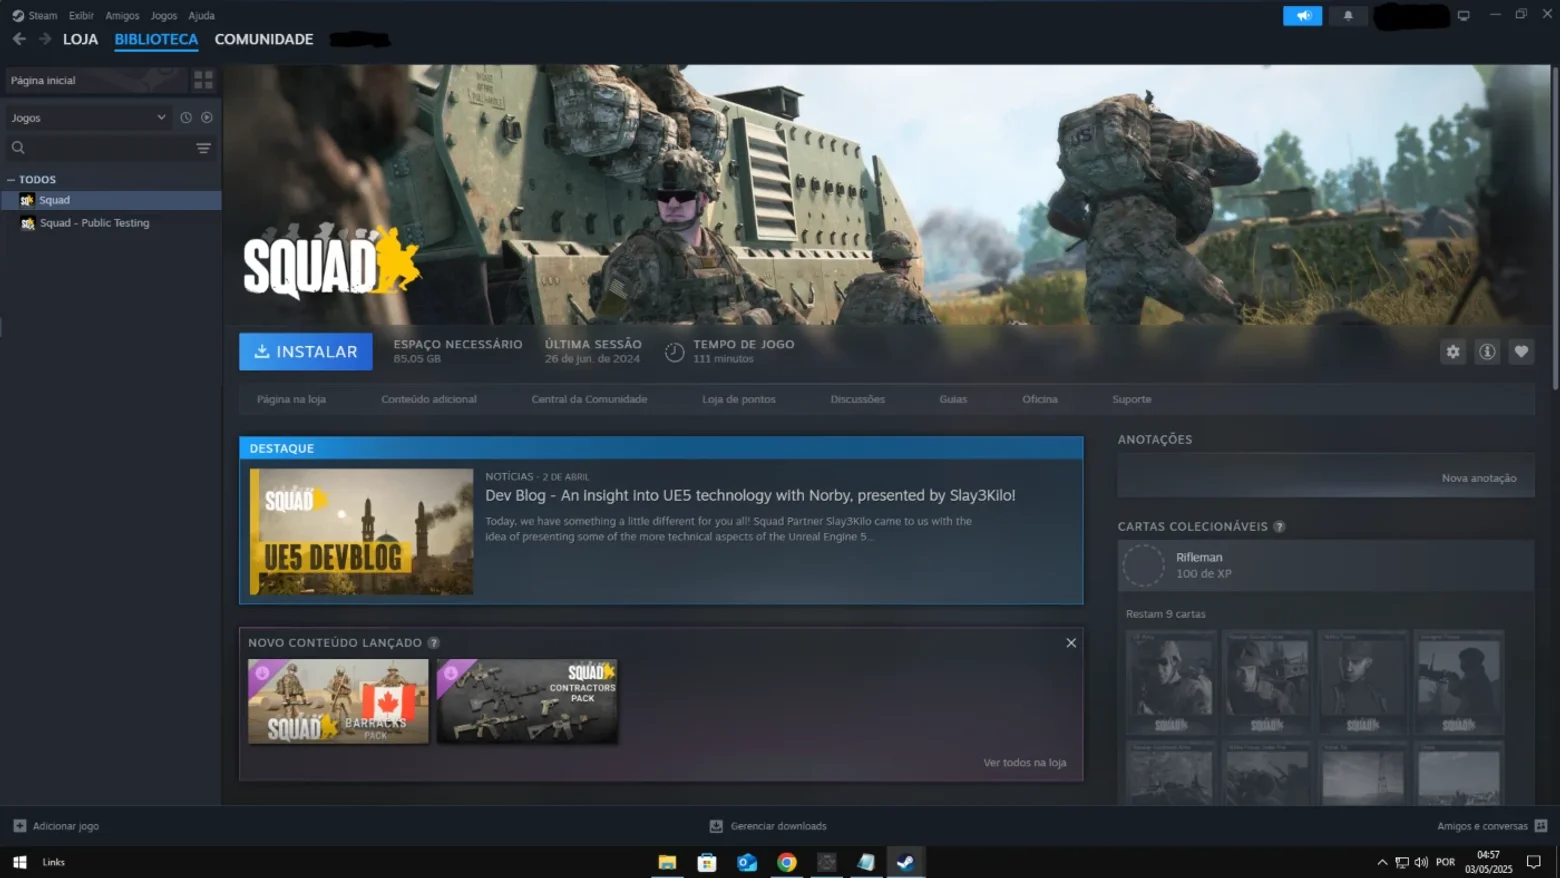Expand the Jogos category dropdown

[x=88, y=118]
